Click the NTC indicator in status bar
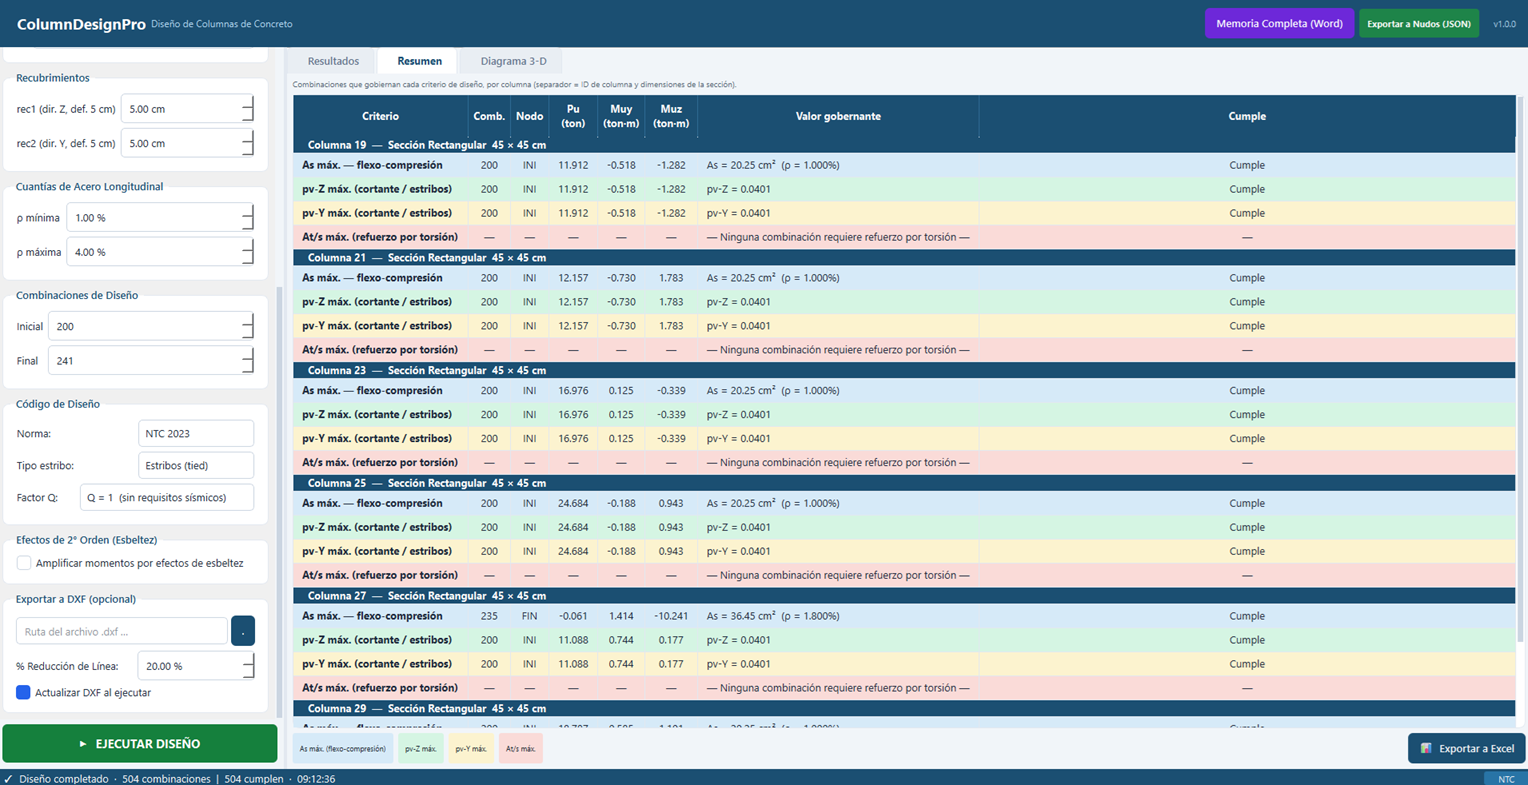This screenshot has height=785, width=1528. coord(1505,778)
